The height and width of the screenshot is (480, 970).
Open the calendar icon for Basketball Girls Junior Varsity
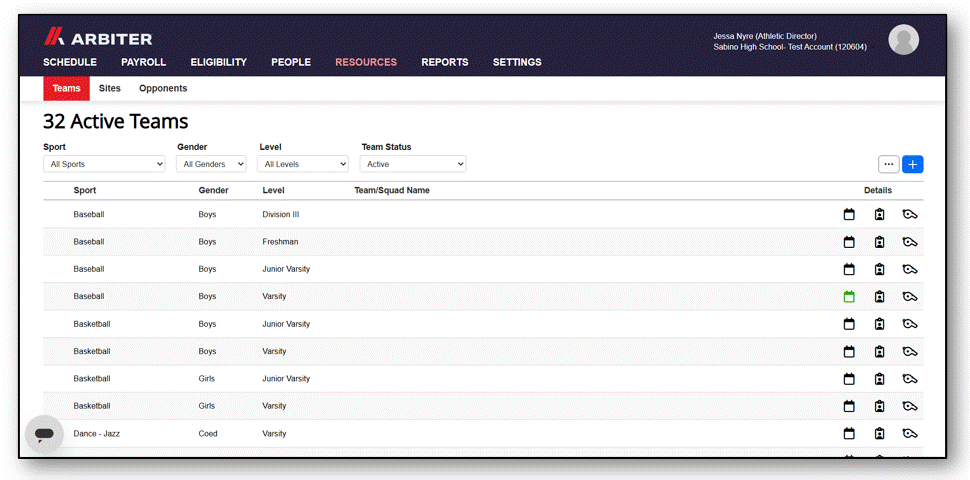click(849, 379)
